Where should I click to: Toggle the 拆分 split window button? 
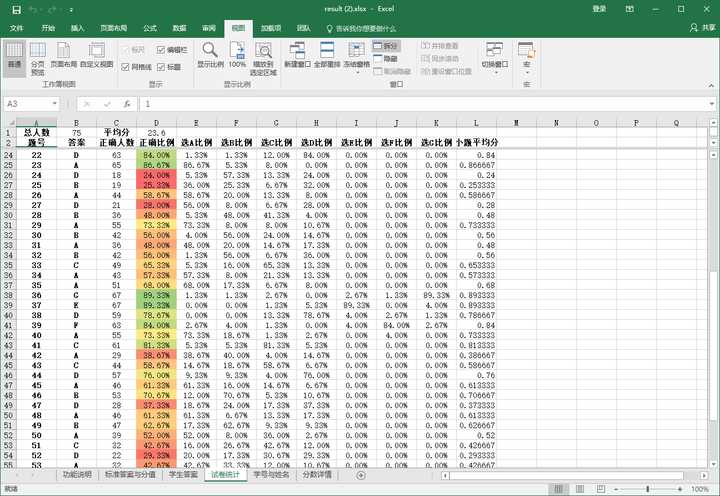click(386, 46)
